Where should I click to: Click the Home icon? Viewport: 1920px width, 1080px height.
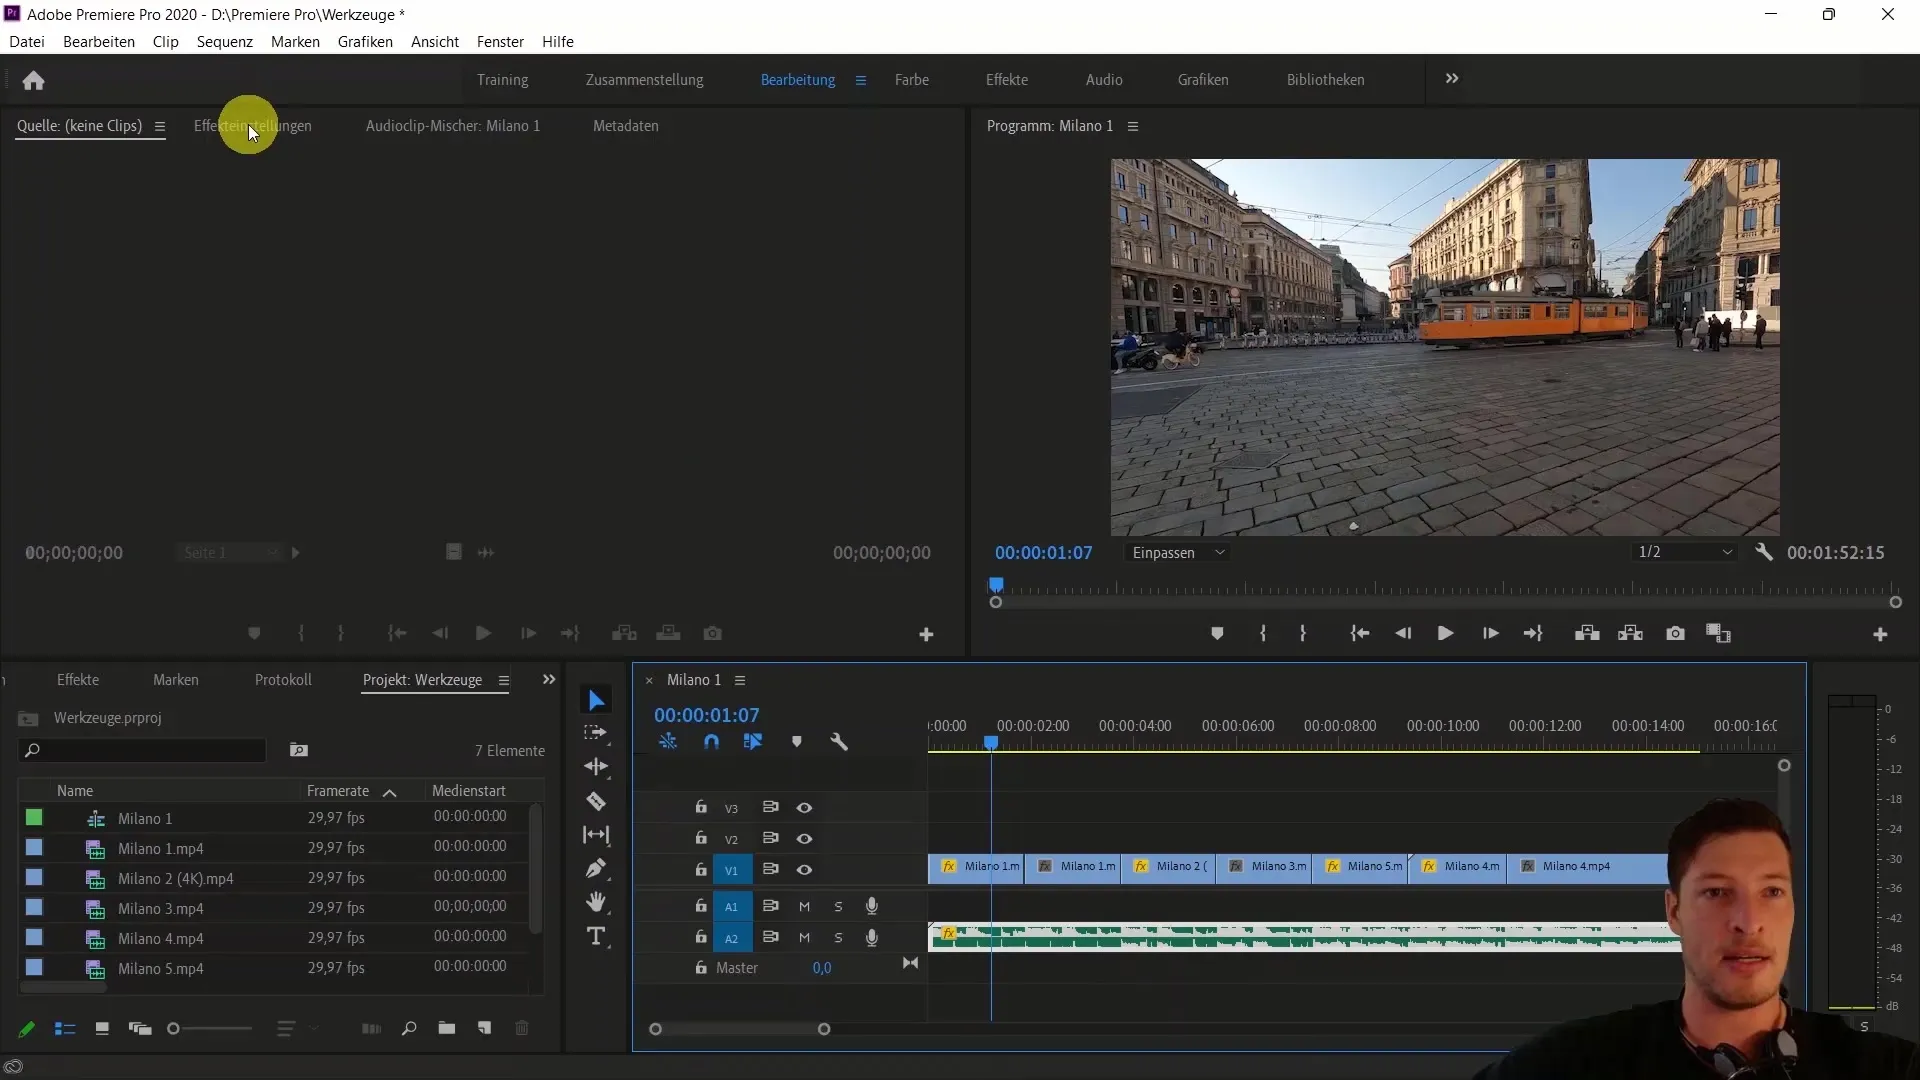pos(33,80)
